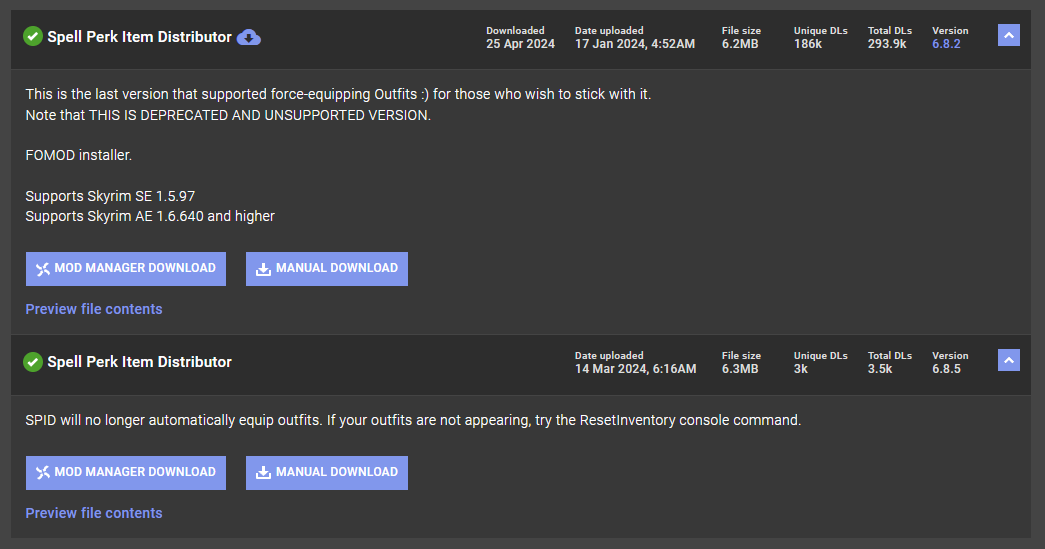Click the green checkmark on the 6.8.2 file
Image resolution: width=1045 pixels, height=549 pixels.
click(x=33, y=37)
